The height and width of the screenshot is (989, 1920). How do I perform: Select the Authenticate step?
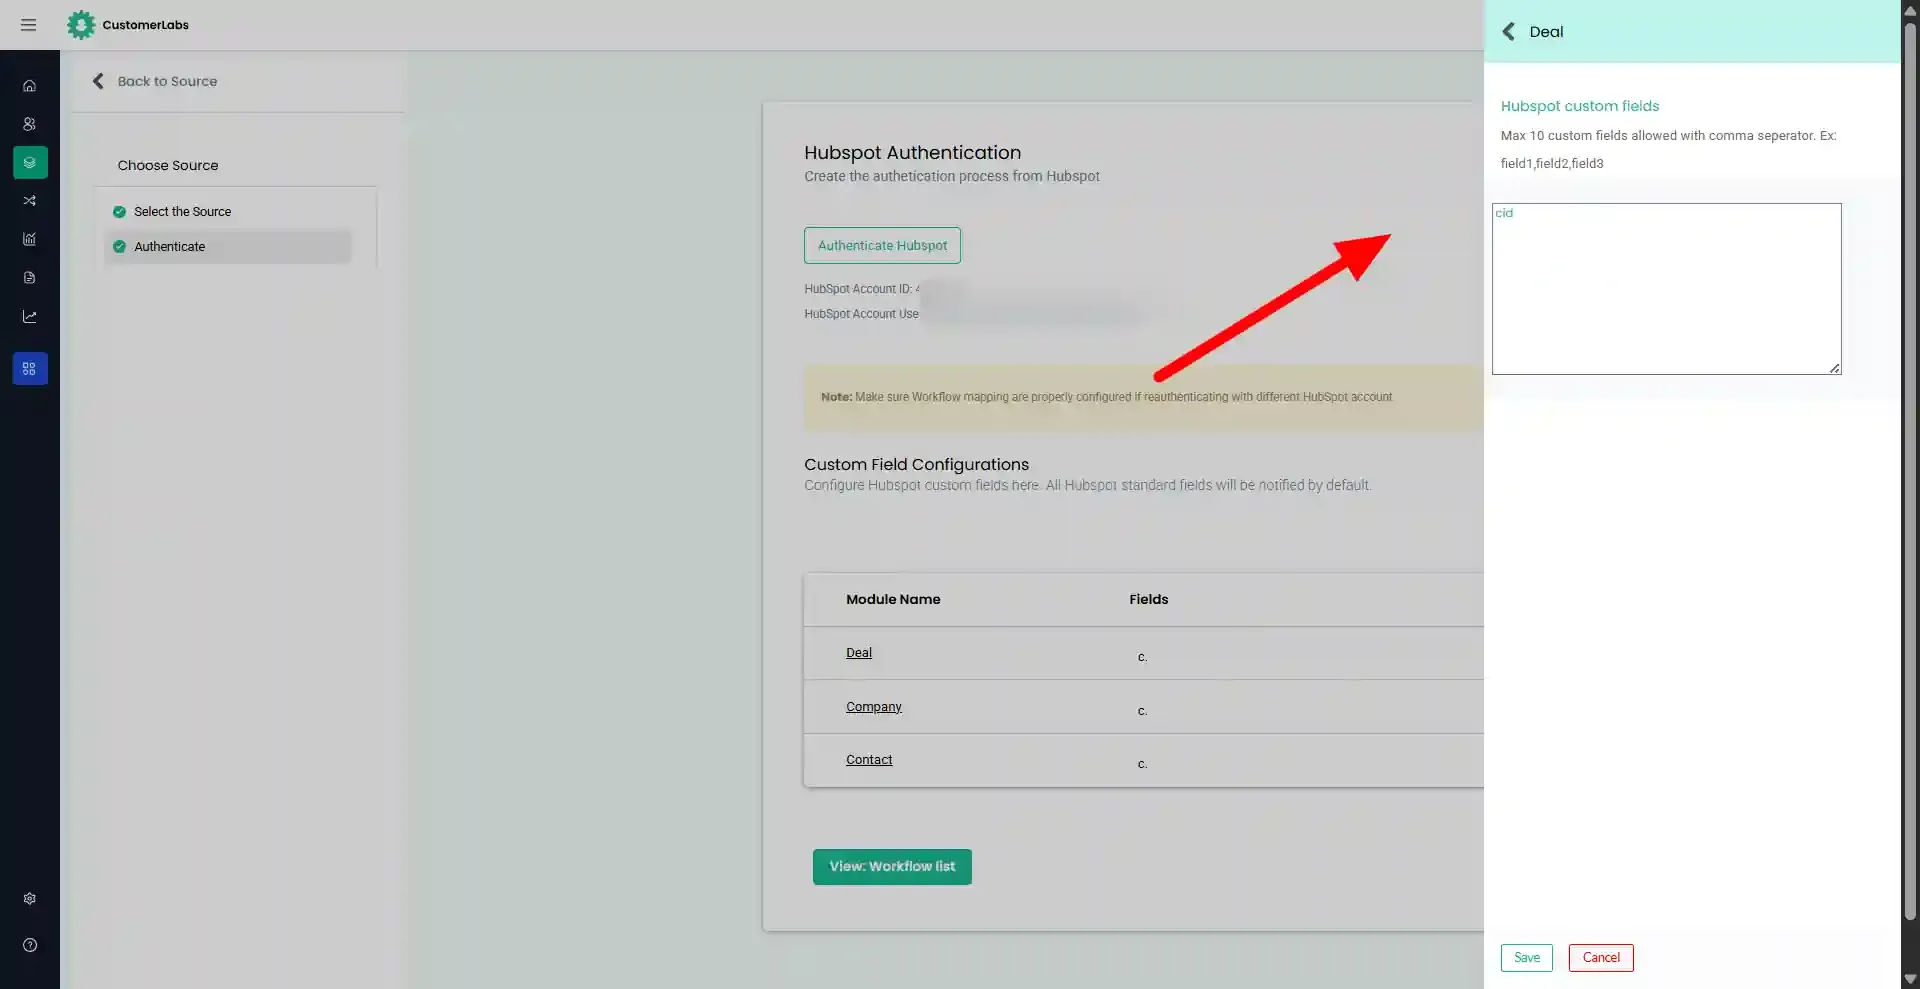coord(228,247)
